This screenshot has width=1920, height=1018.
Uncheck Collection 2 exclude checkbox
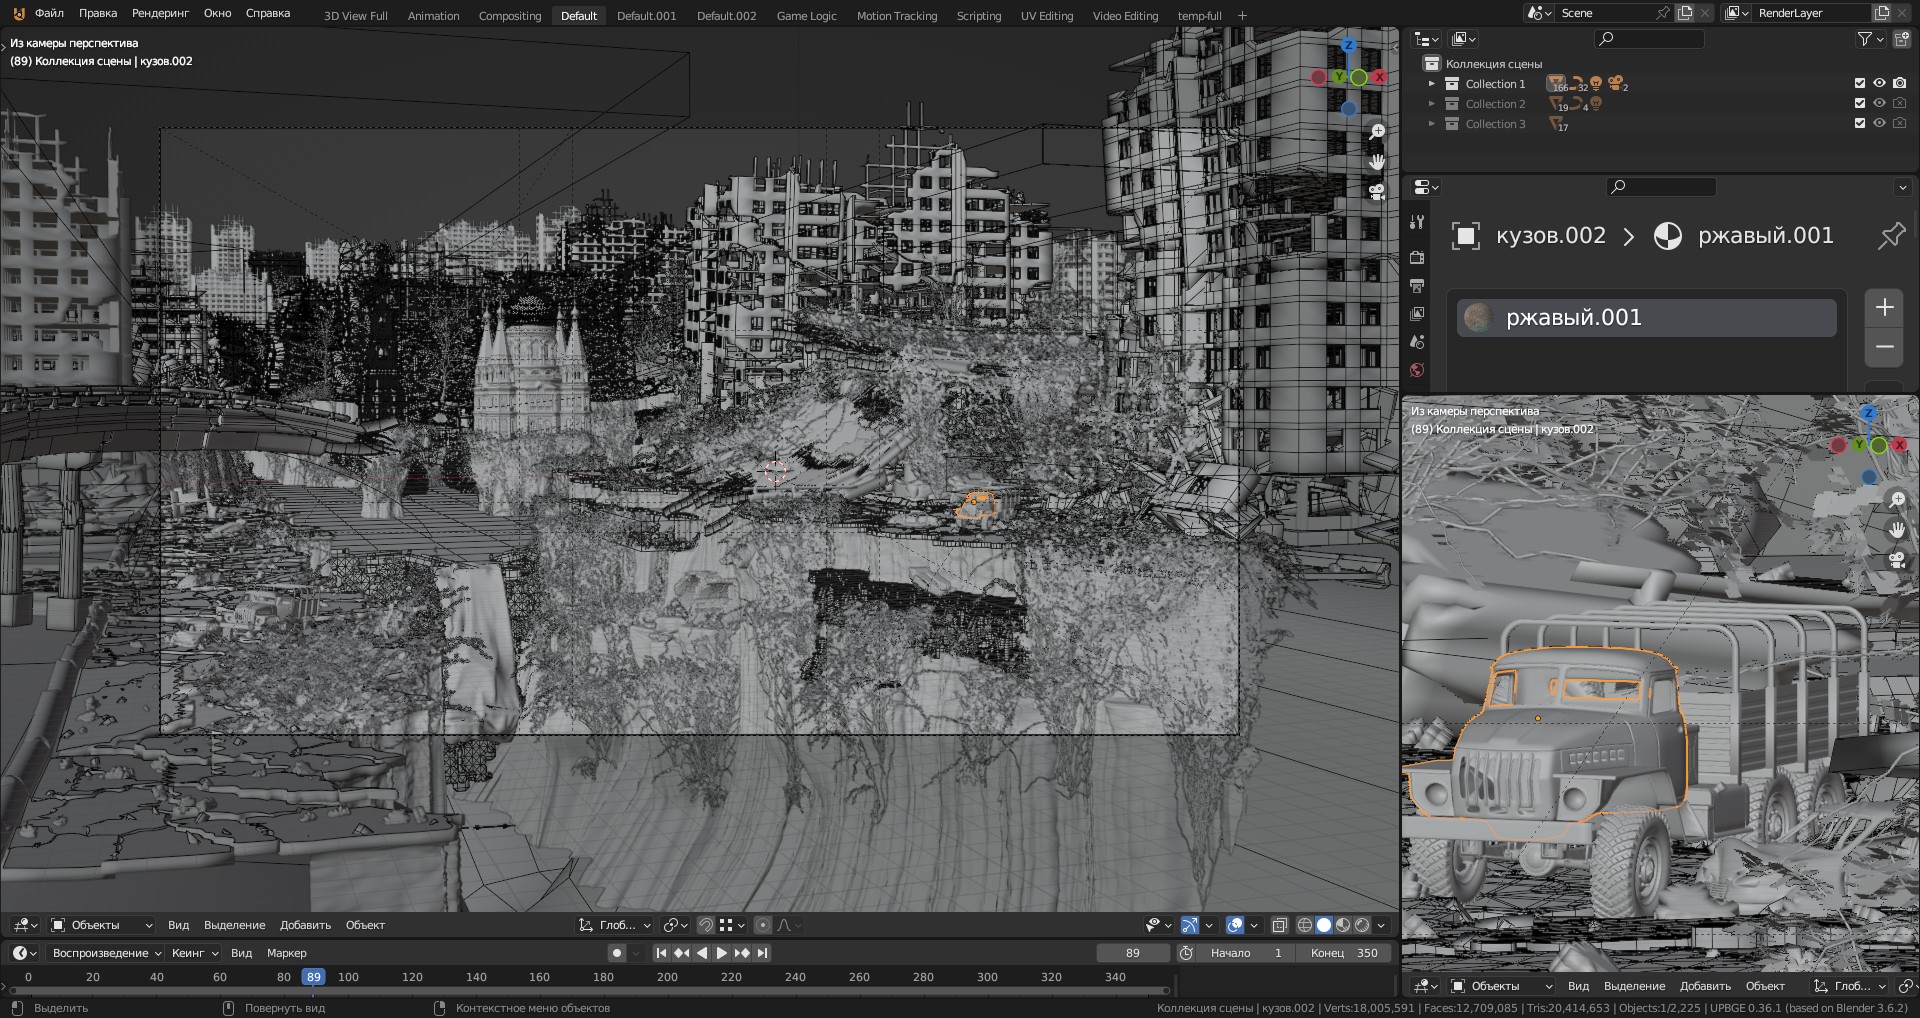point(1860,103)
